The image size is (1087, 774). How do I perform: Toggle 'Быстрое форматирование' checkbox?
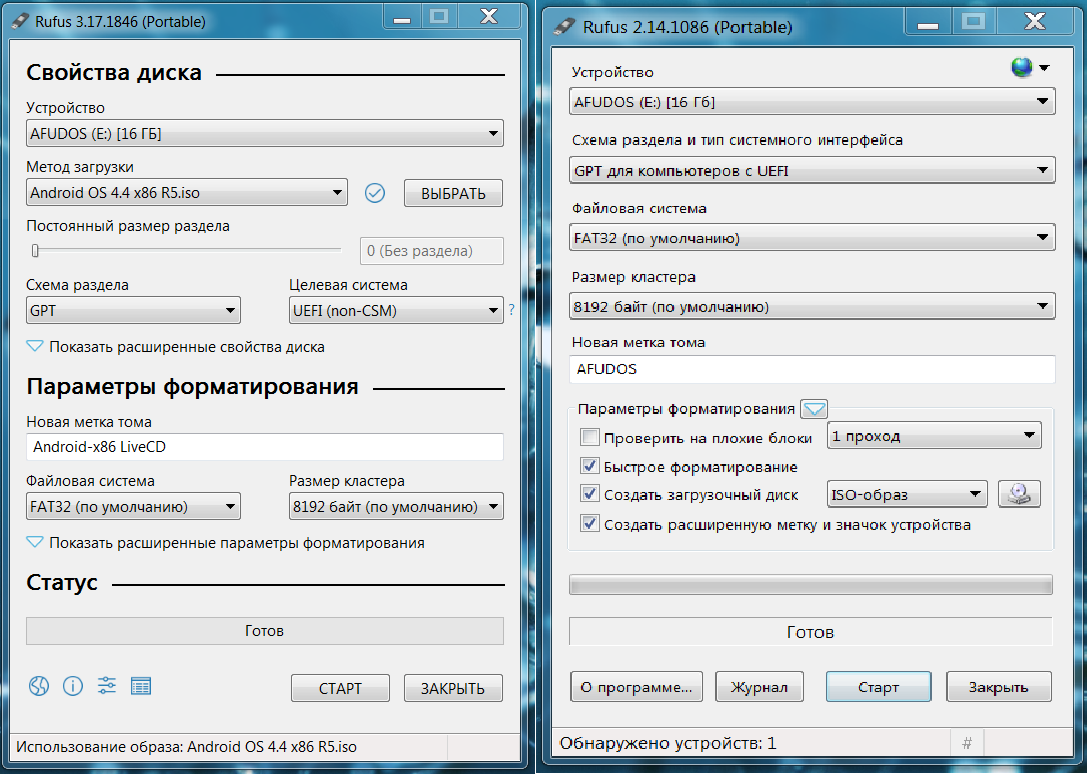point(590,466)
